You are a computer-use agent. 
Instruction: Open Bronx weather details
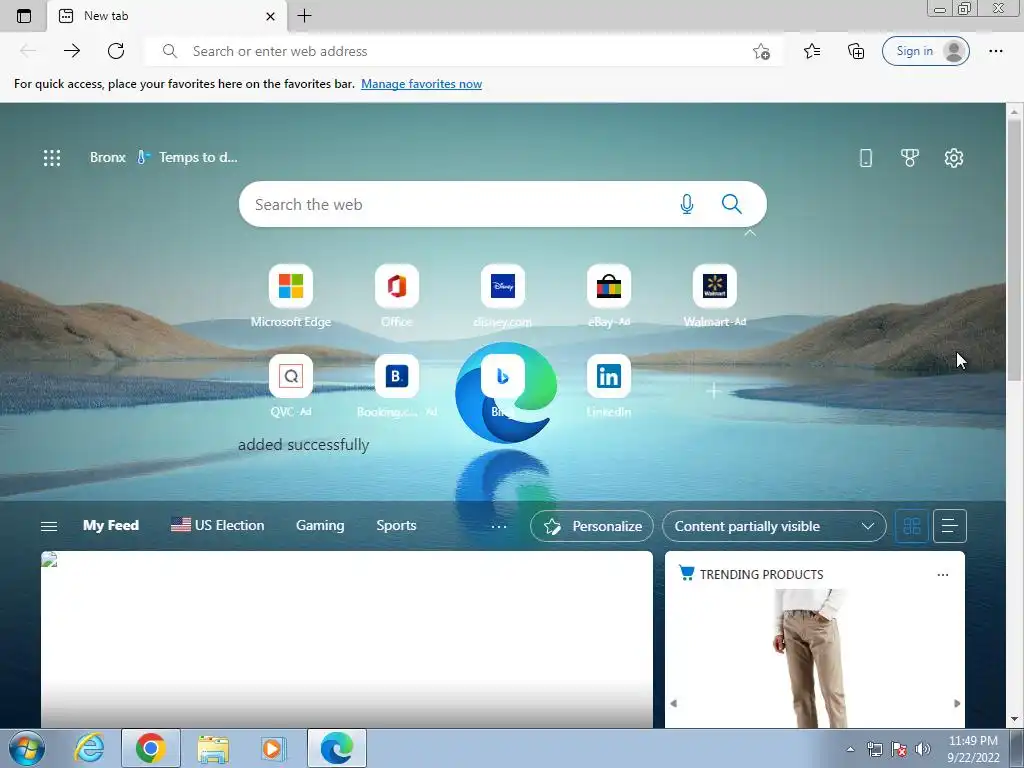163,157
